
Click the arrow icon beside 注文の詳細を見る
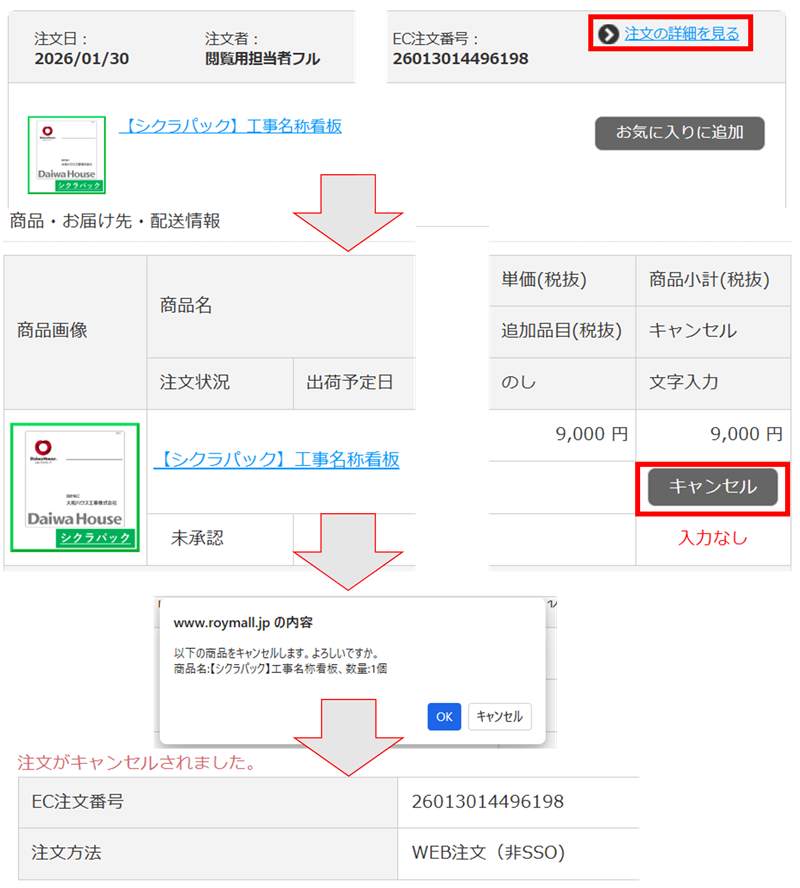click(x=608, y=35)
